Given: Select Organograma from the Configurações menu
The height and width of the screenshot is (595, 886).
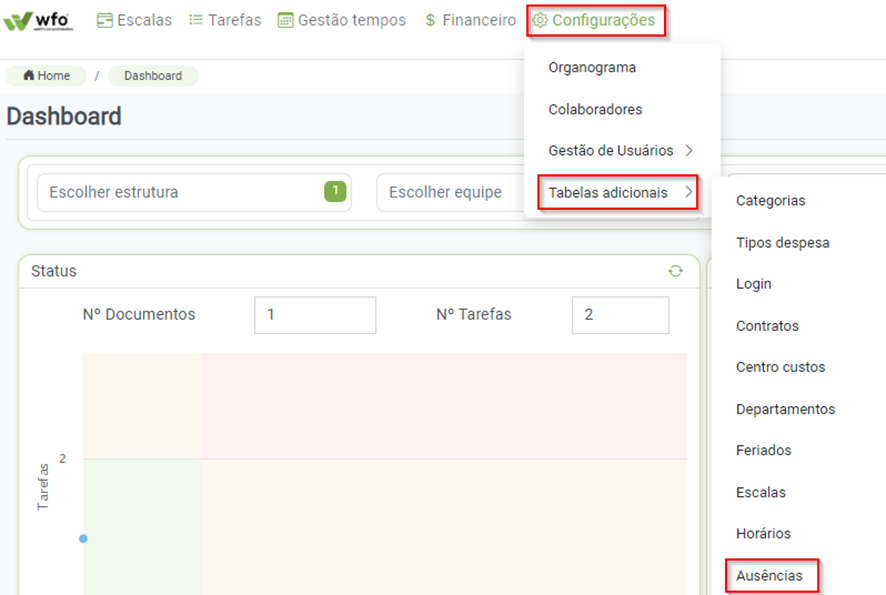Looking at the screenshot, I should [x=592, y=67].
